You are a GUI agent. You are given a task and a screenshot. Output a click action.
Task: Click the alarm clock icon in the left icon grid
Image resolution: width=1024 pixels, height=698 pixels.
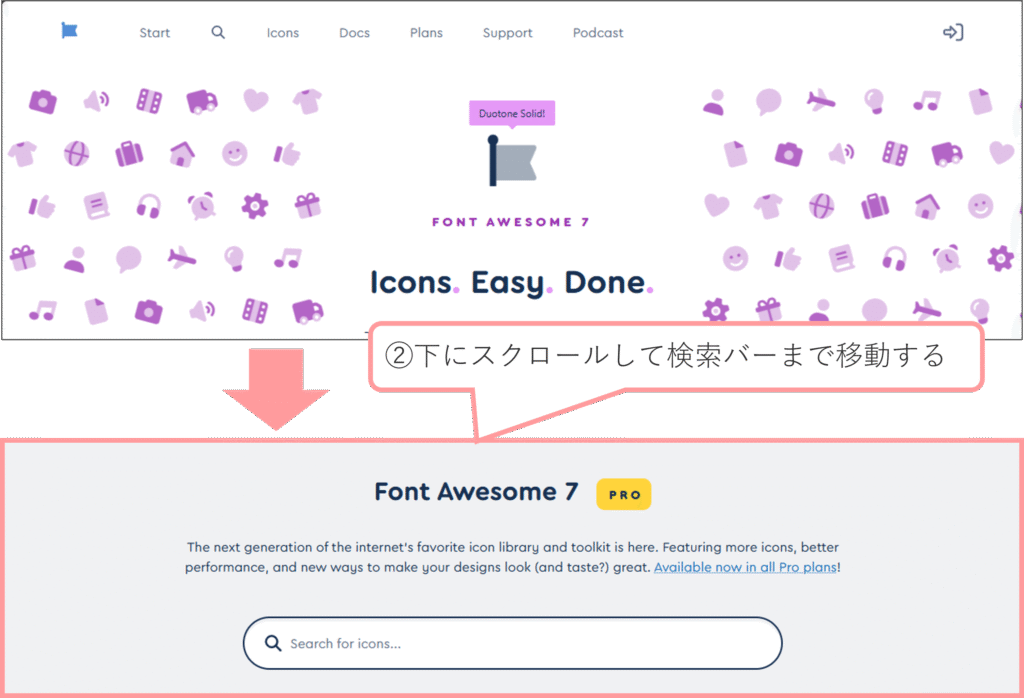[x=202, y=206]
